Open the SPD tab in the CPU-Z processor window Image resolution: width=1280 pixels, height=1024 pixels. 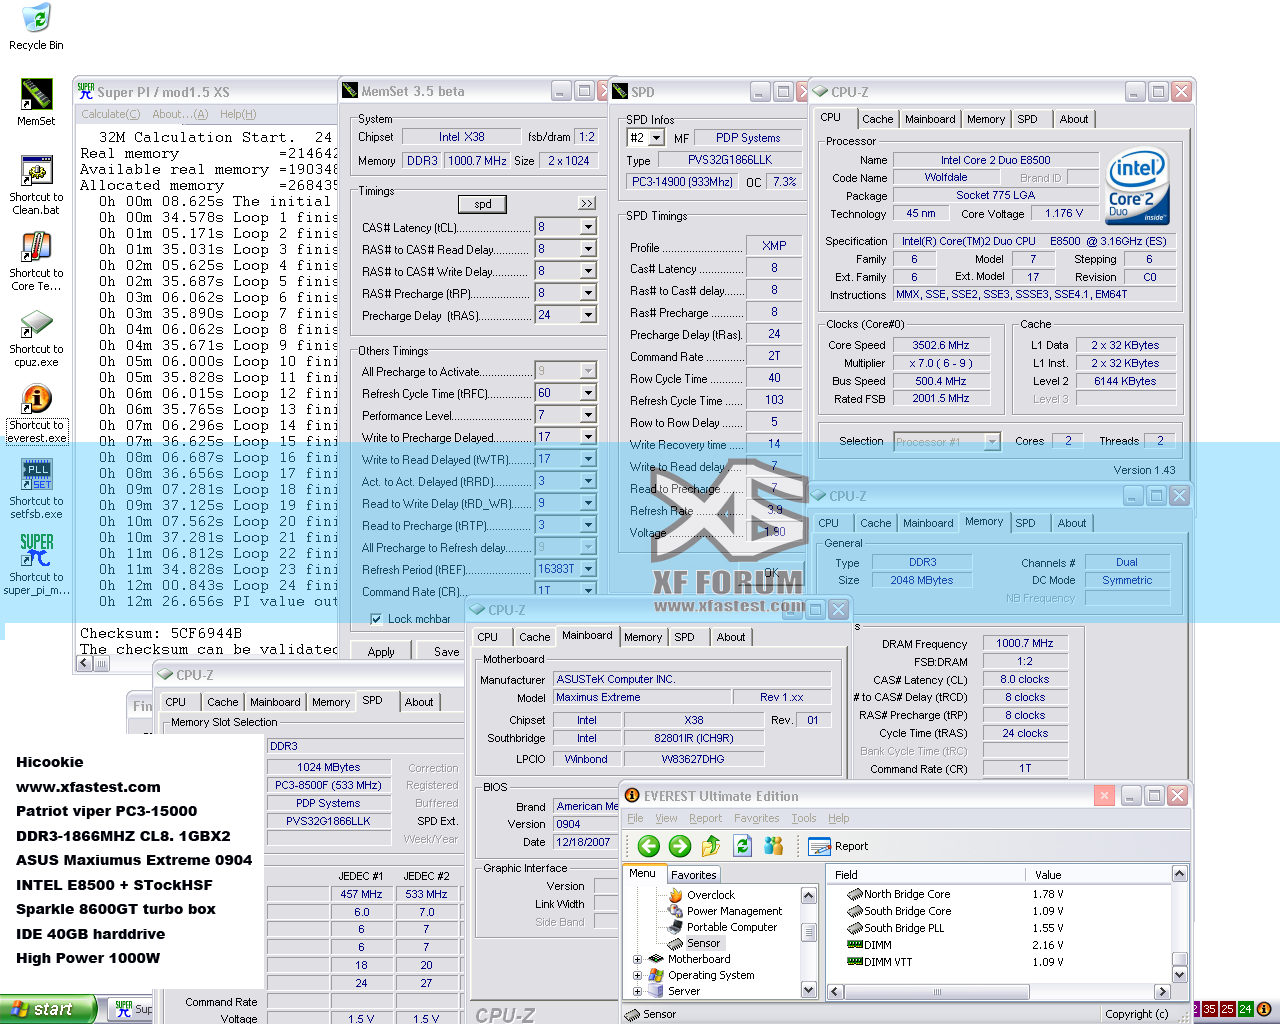point(1027,119)
